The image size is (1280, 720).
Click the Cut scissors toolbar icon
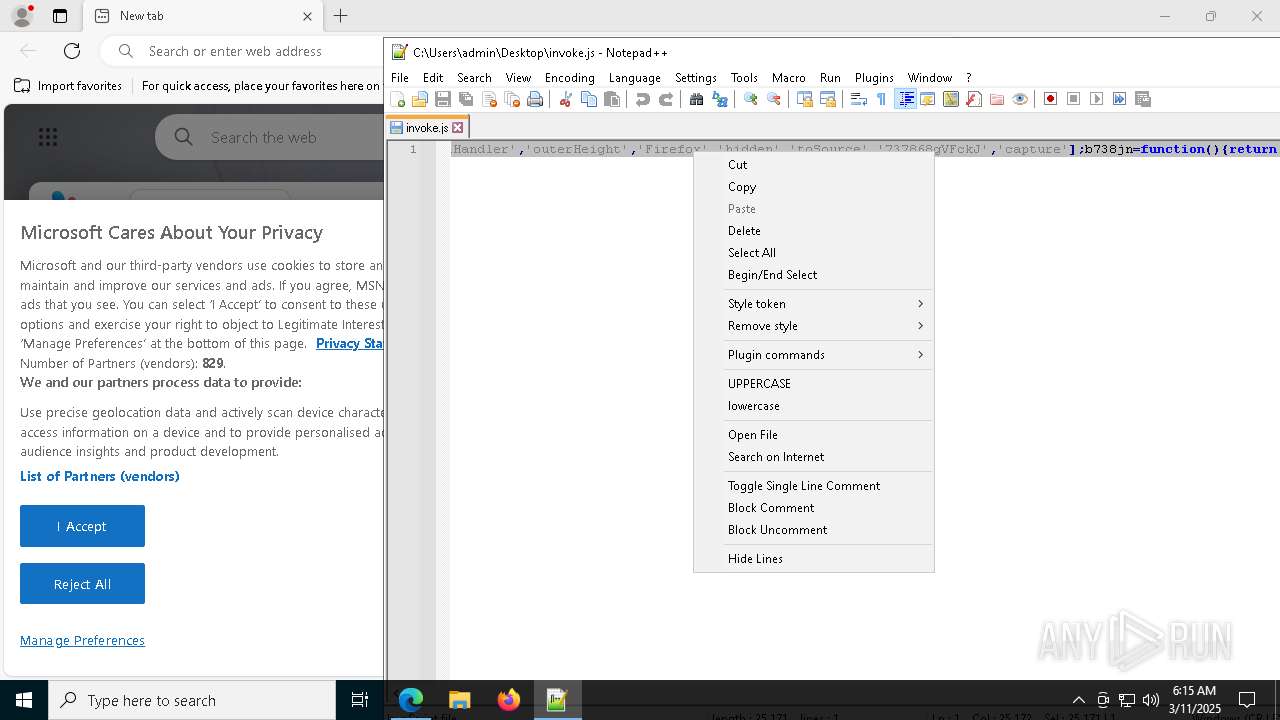point(565,99)
